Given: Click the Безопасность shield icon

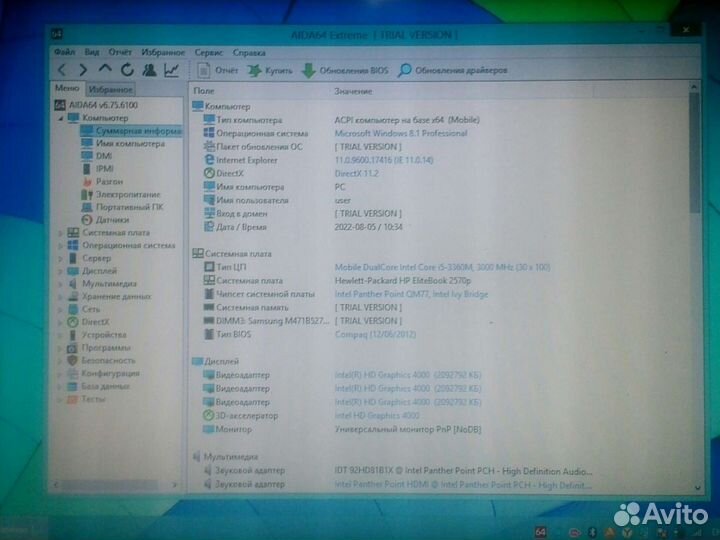Looking at the screenshot, I should tap(73, 360).
